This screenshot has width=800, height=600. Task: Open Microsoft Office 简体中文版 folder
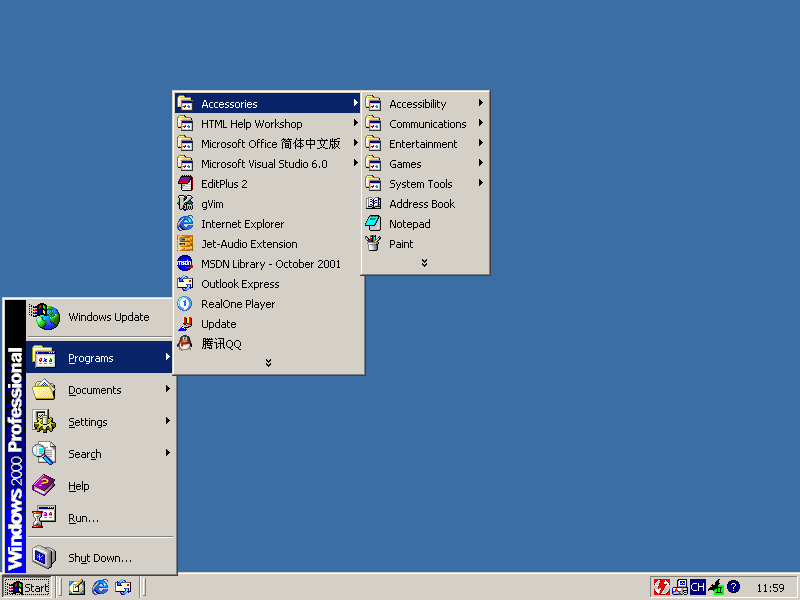[x=268, y=144]
